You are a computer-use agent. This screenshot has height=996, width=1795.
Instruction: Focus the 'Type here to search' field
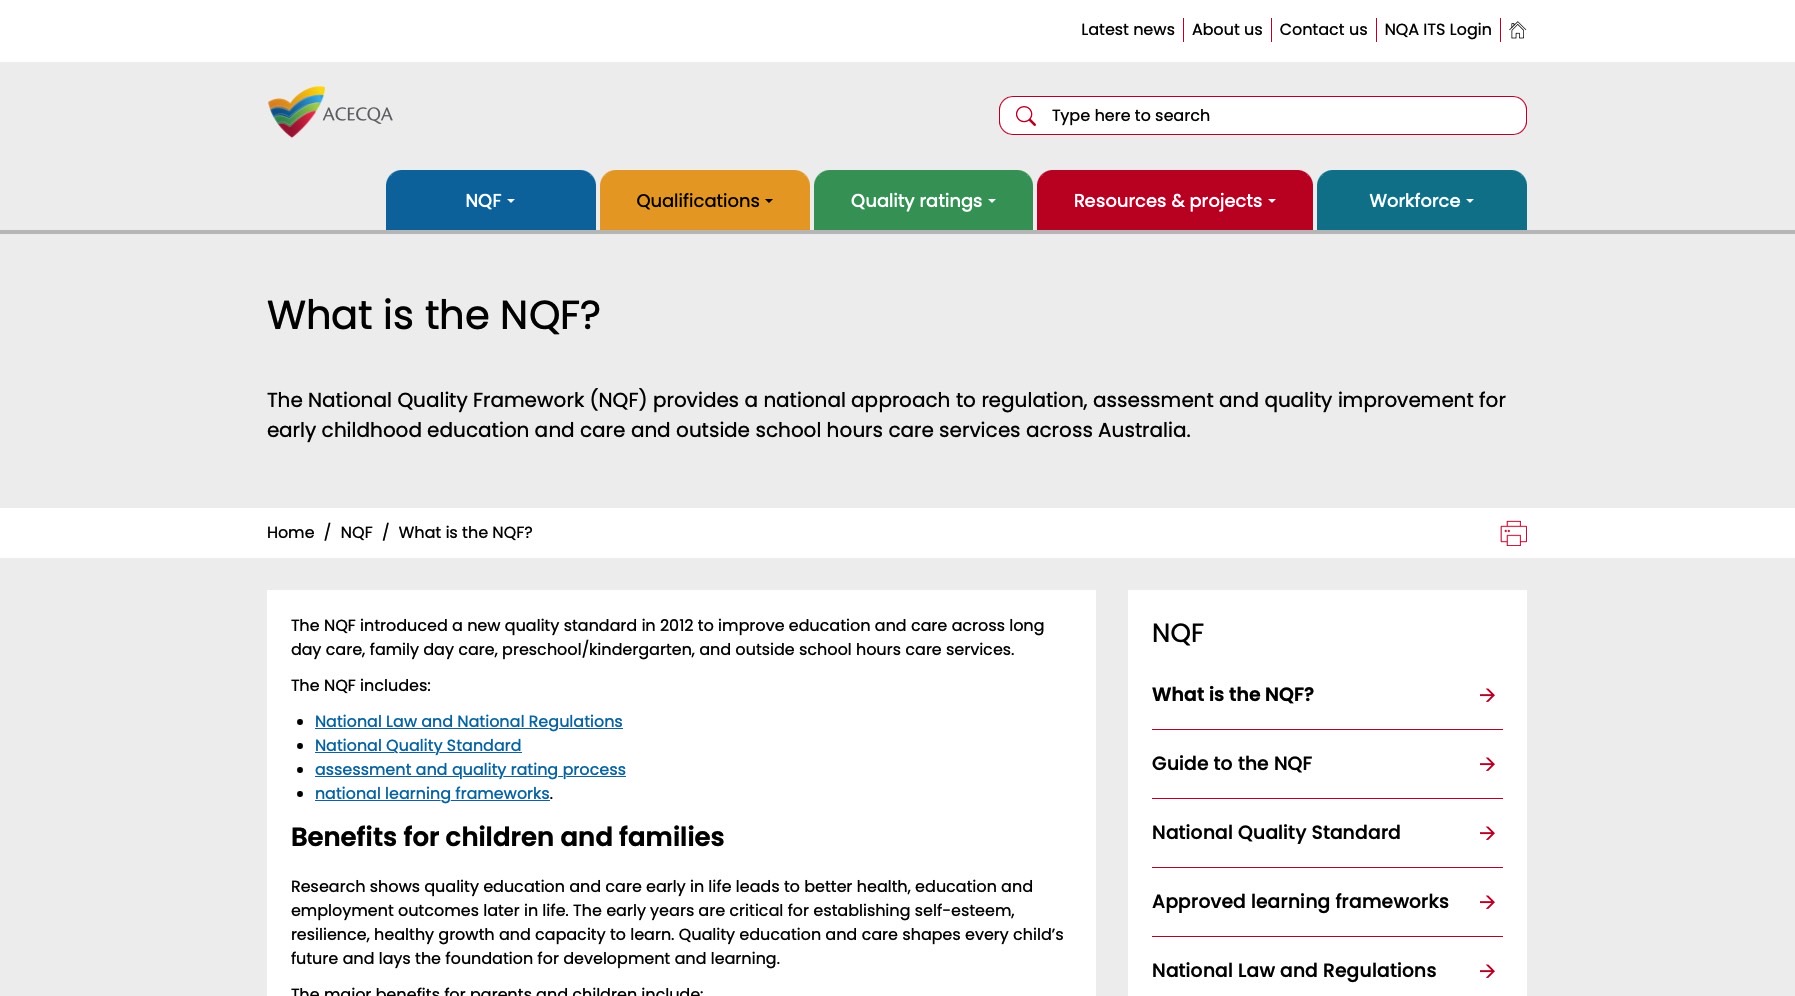tap(1280, 116)
